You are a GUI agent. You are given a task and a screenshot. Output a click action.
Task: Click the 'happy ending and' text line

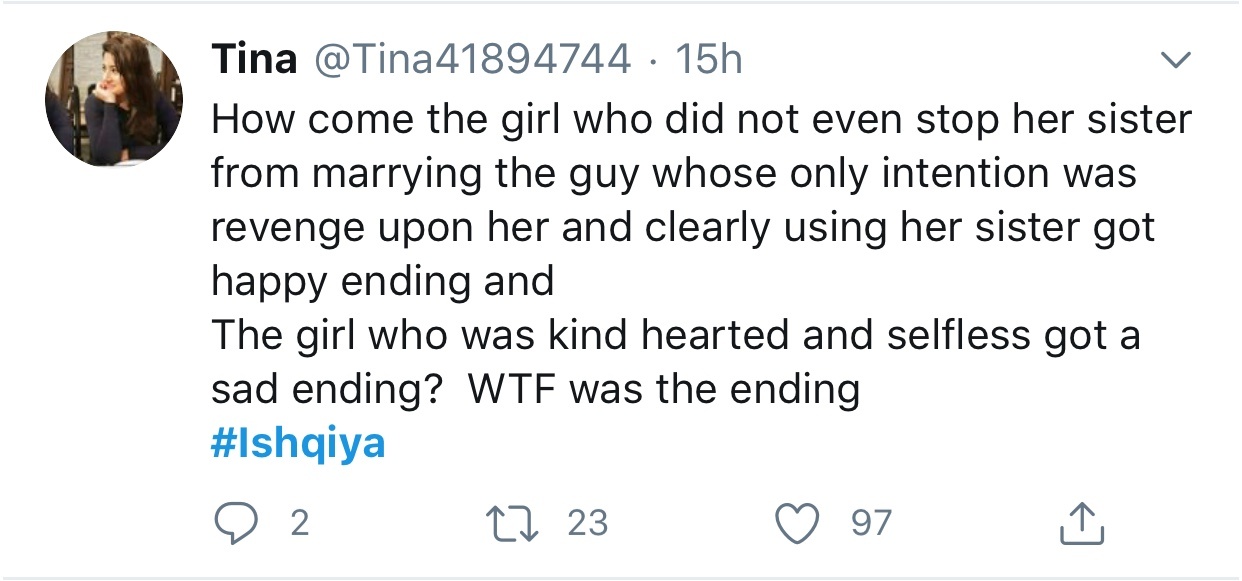[382, 282]
